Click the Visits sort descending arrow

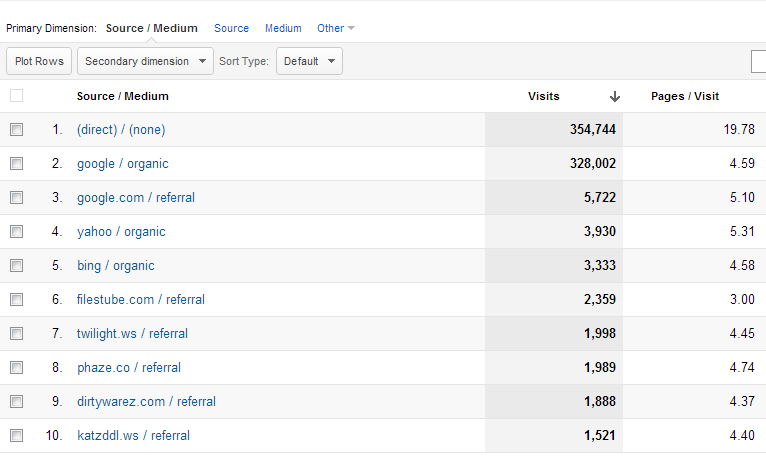point(615,97)
